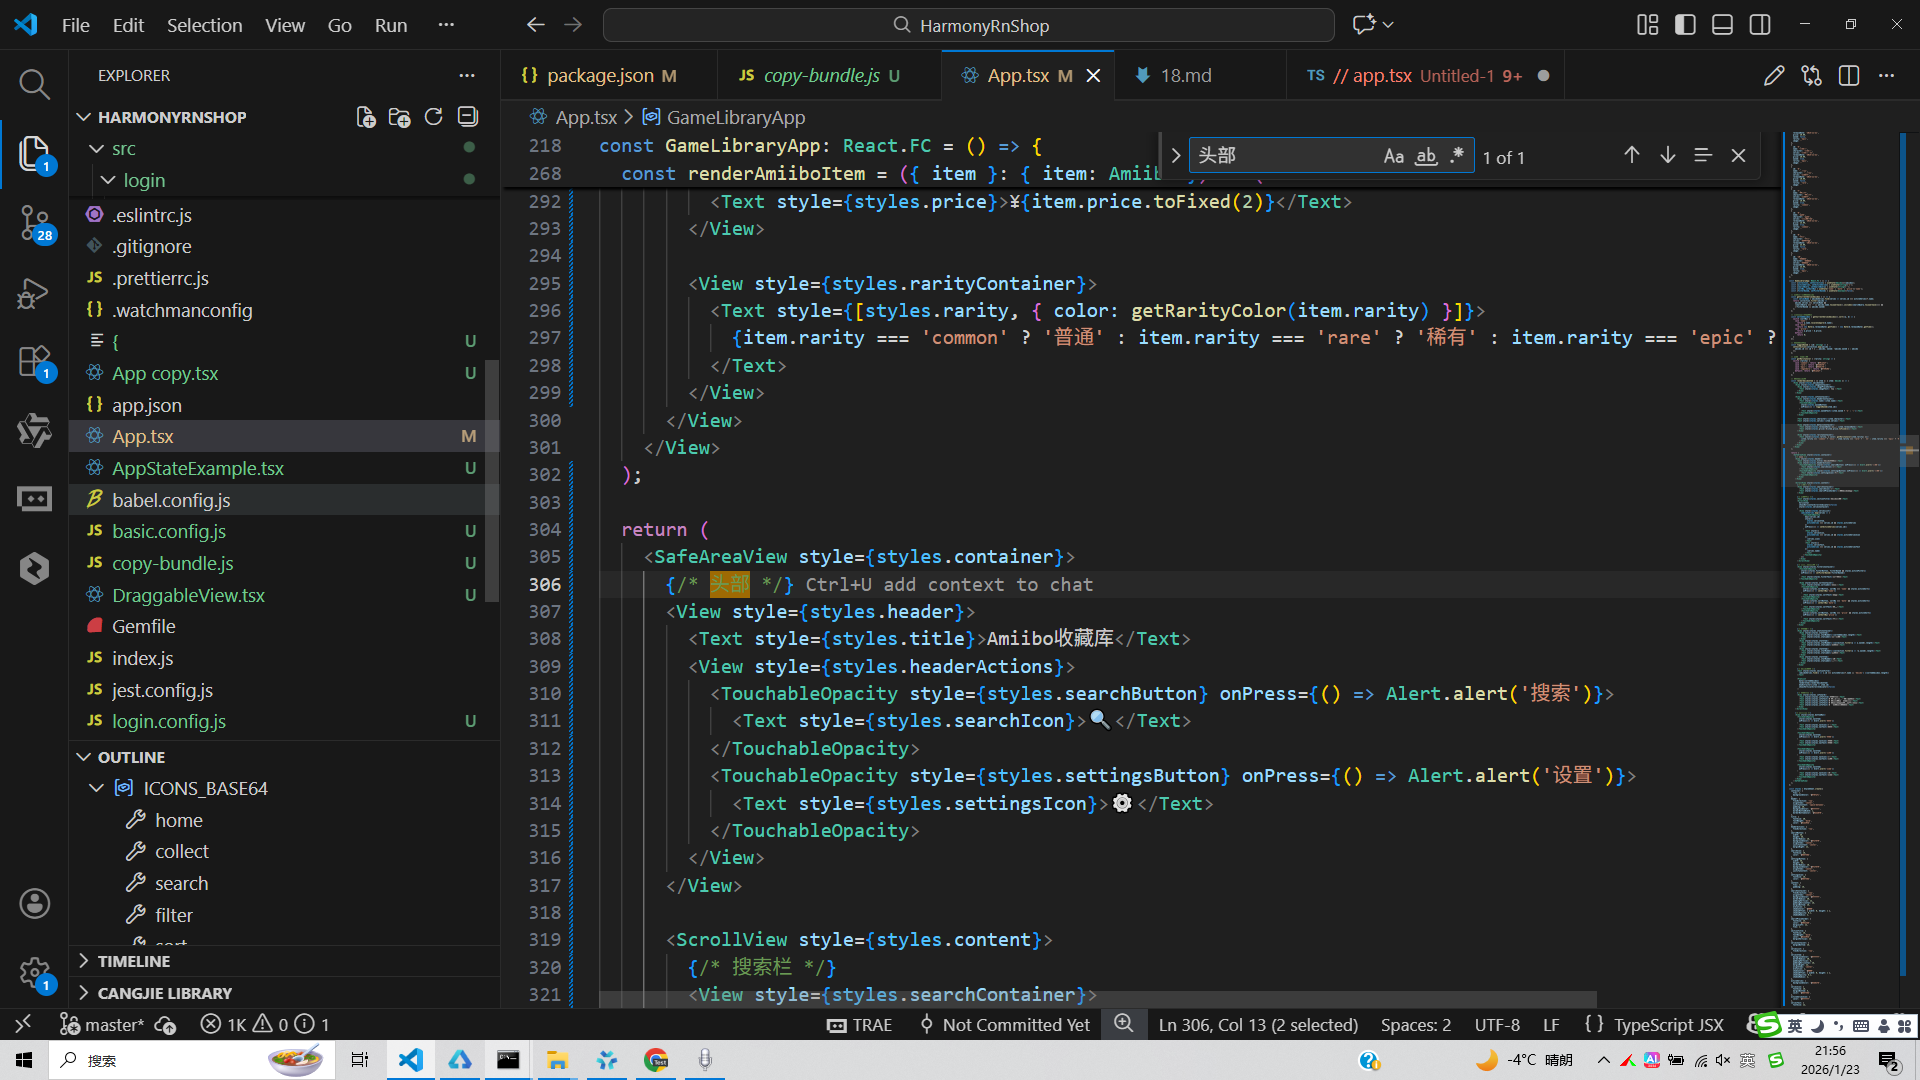Viewport: 1920px width, 1080px height.
Task: Expand the TIMELINE section
Action: pos(133,961)
